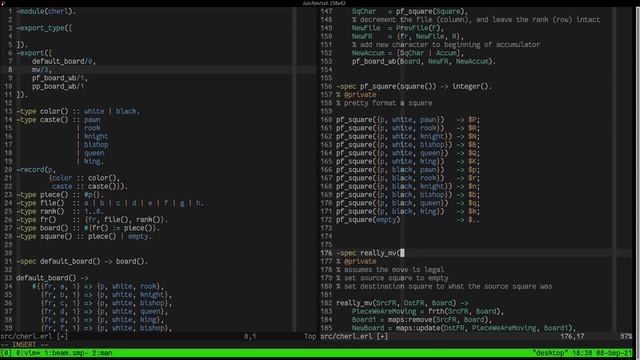Screen dimensions: 640x360
Task: Click PieceWeAreMoving = frth(SrcFR, Board) line 183
Action: pyautogui.click(x=428, y=311)
